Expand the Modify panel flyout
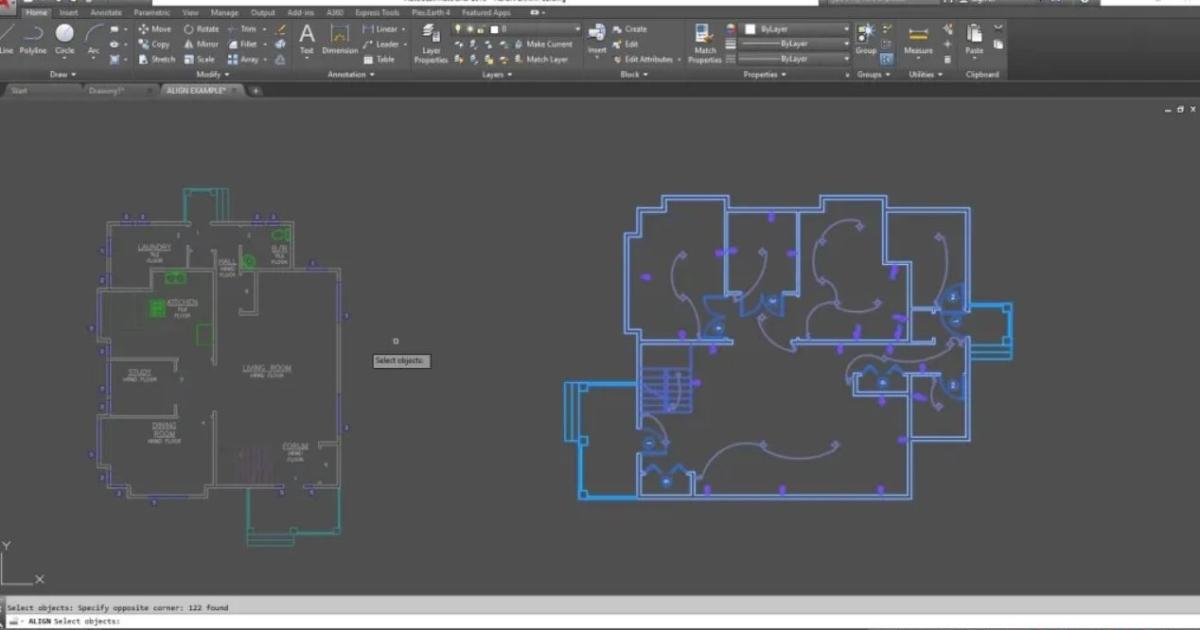 tap(212, 74)
